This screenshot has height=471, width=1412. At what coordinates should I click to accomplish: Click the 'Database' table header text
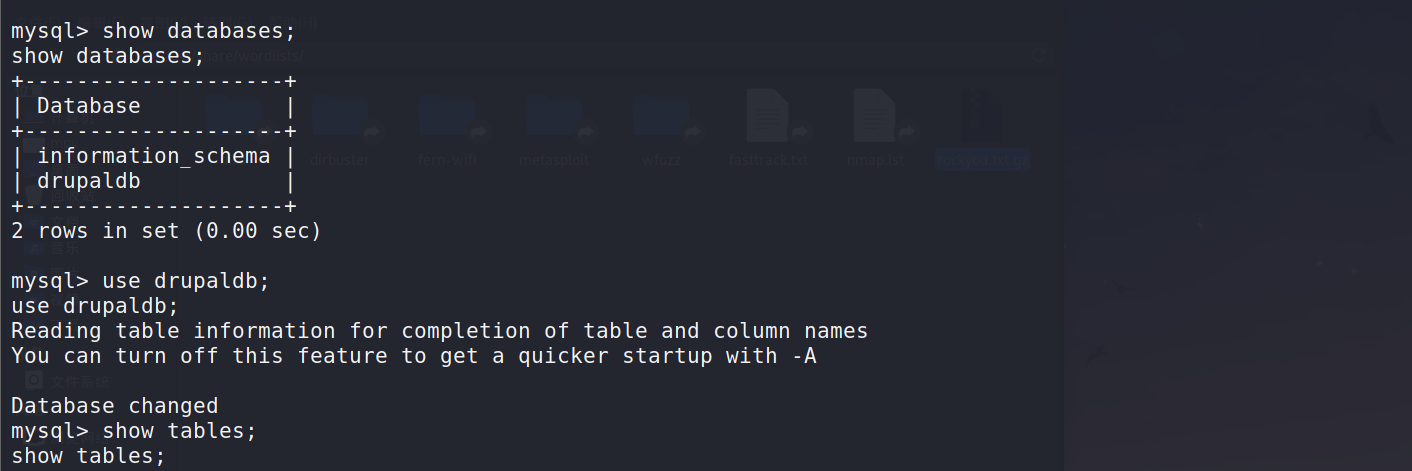[89, 105]
